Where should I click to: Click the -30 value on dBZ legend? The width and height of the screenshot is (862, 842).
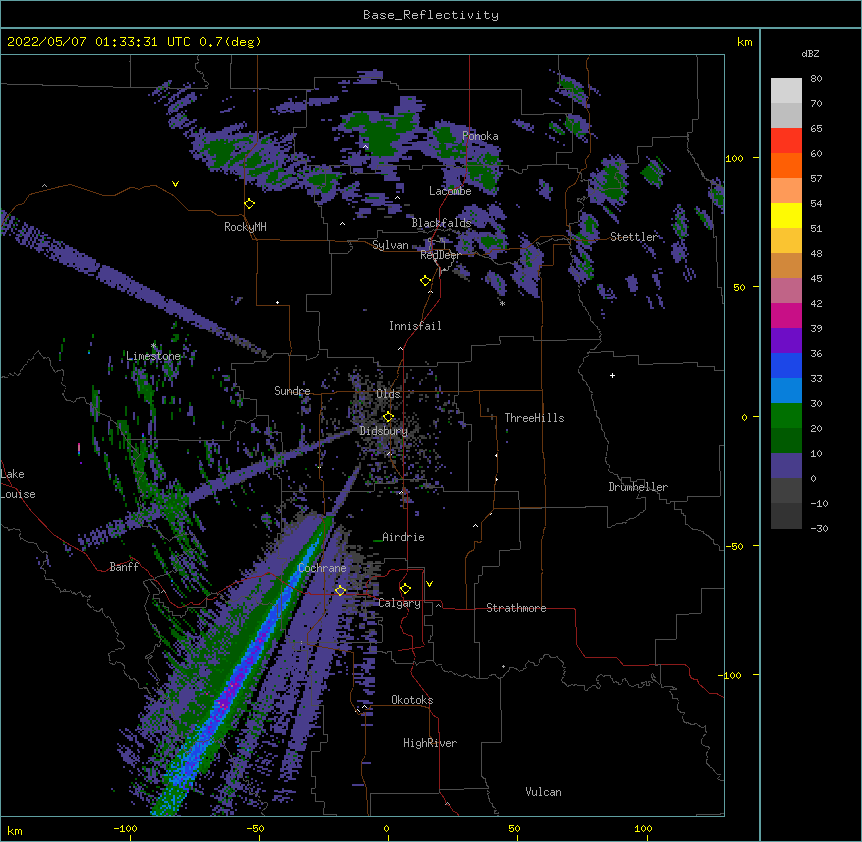tap(819, 528)
